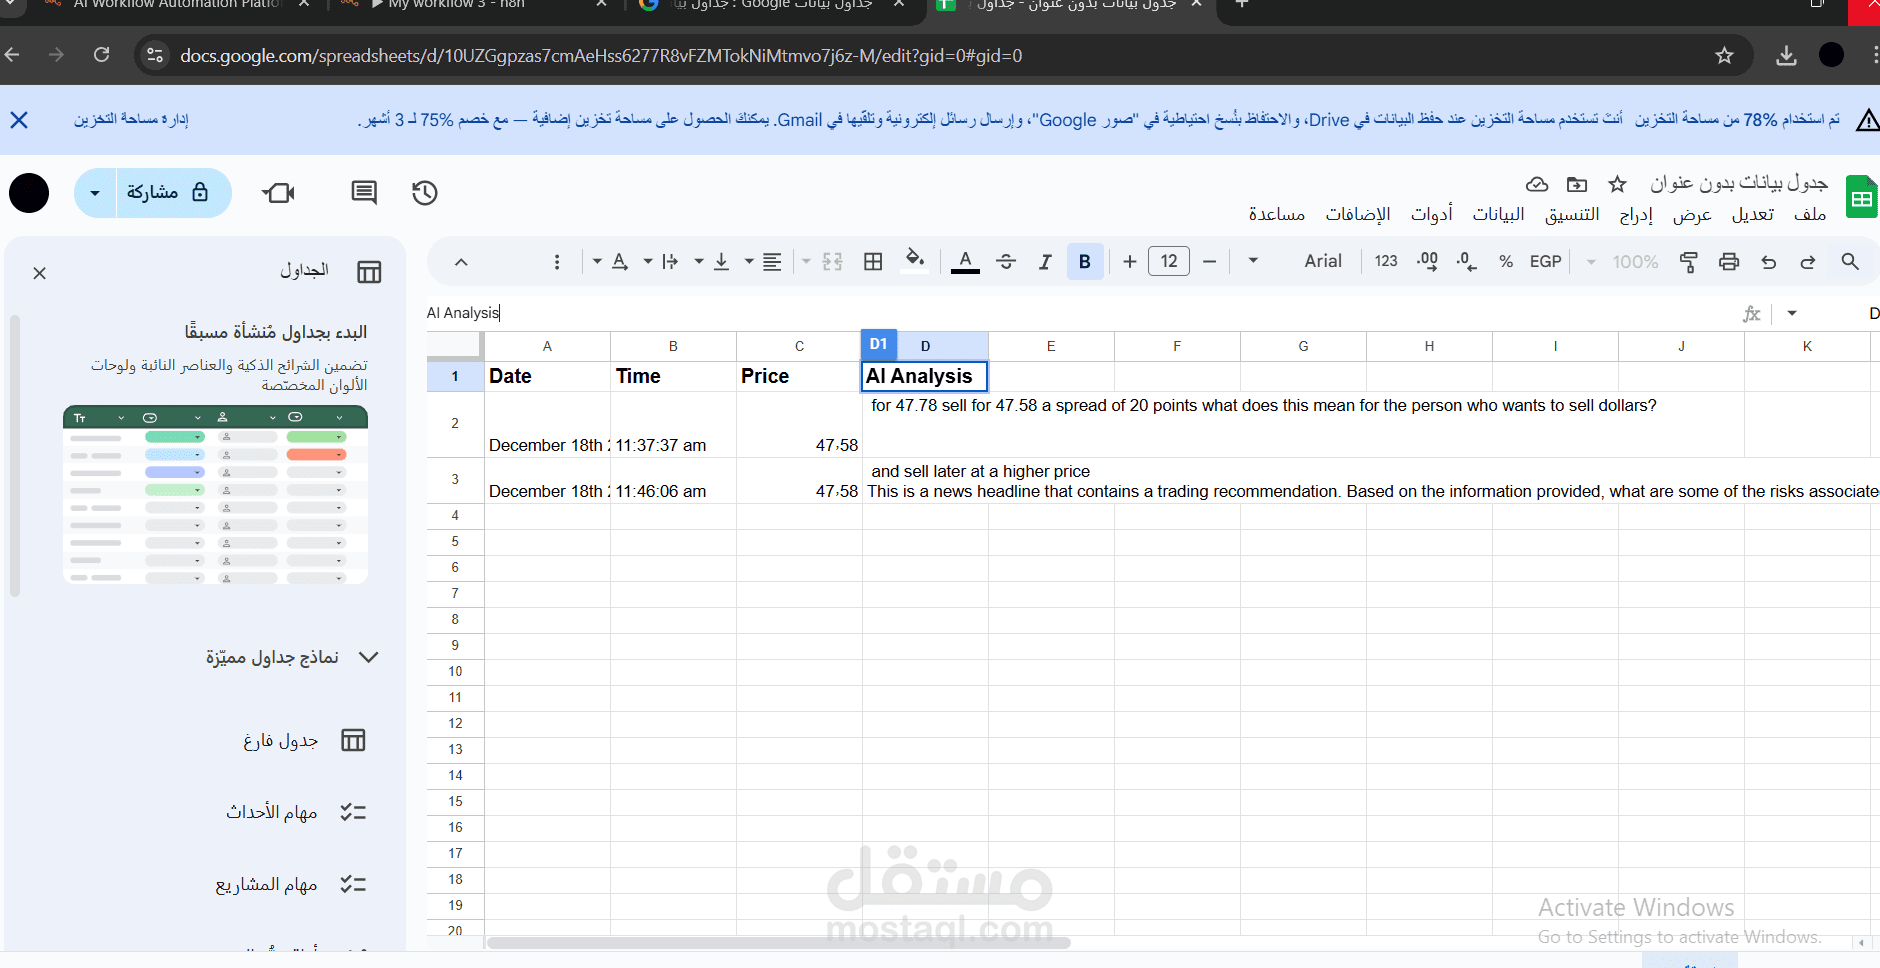Viewport: 1880px width, 968px height.
Task: Open the fill color bucket picker
Action: click(915, 261)
